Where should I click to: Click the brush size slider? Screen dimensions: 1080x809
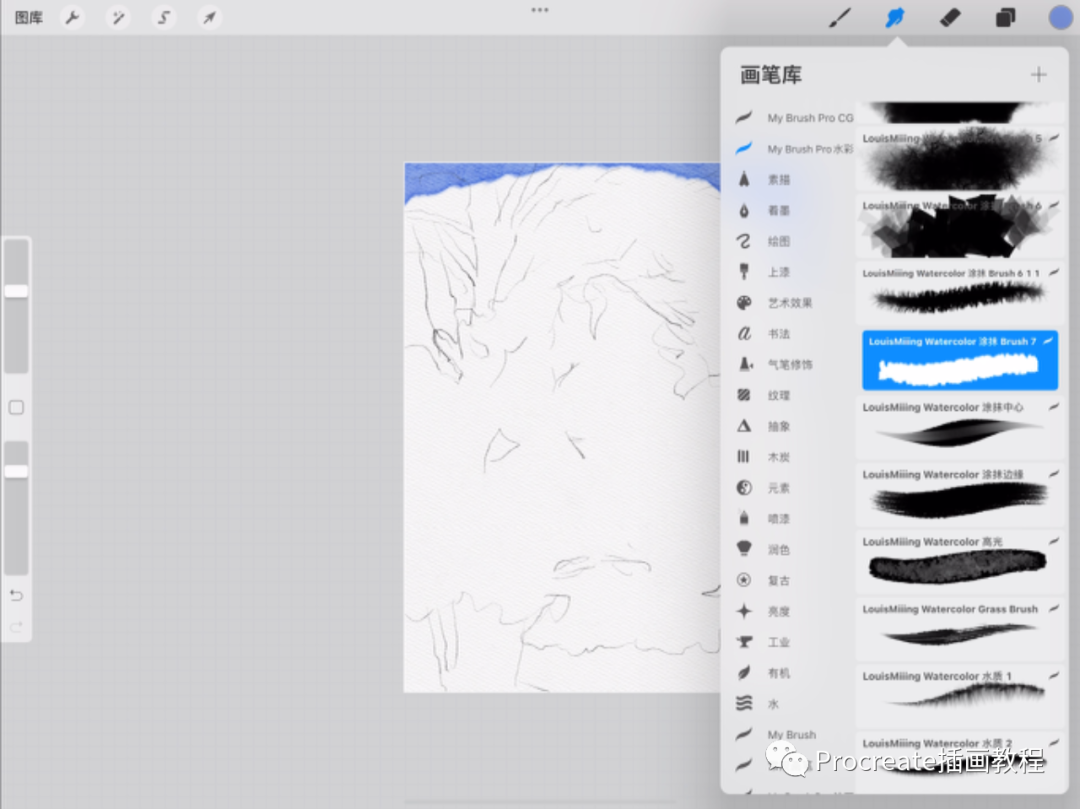click(x=17, y=306)
